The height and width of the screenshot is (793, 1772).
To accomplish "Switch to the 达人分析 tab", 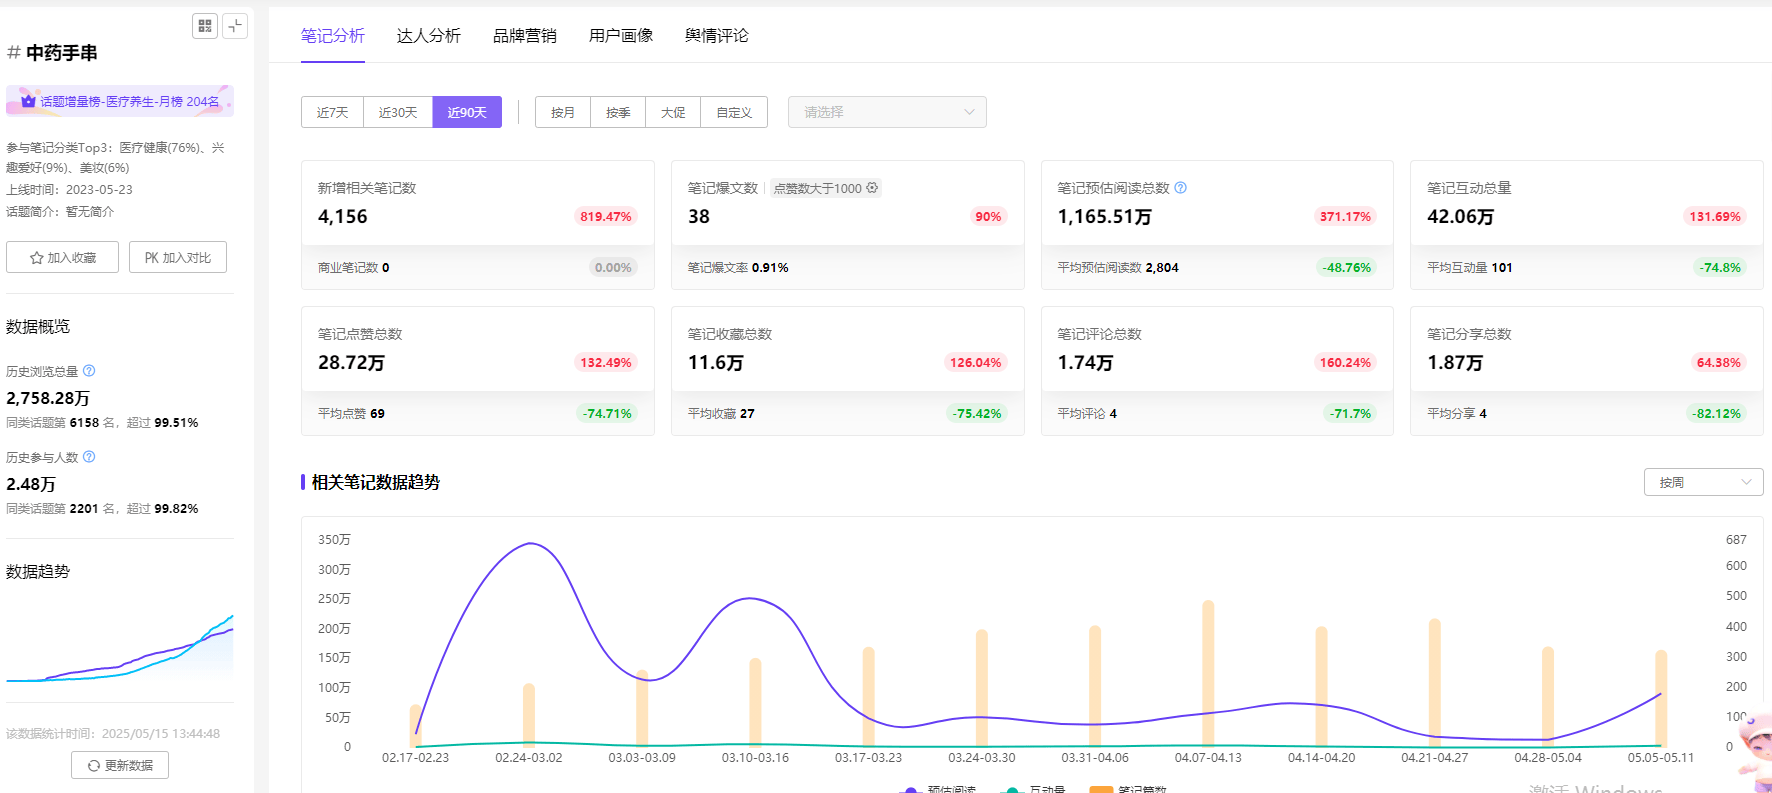I will coord(429,36).
